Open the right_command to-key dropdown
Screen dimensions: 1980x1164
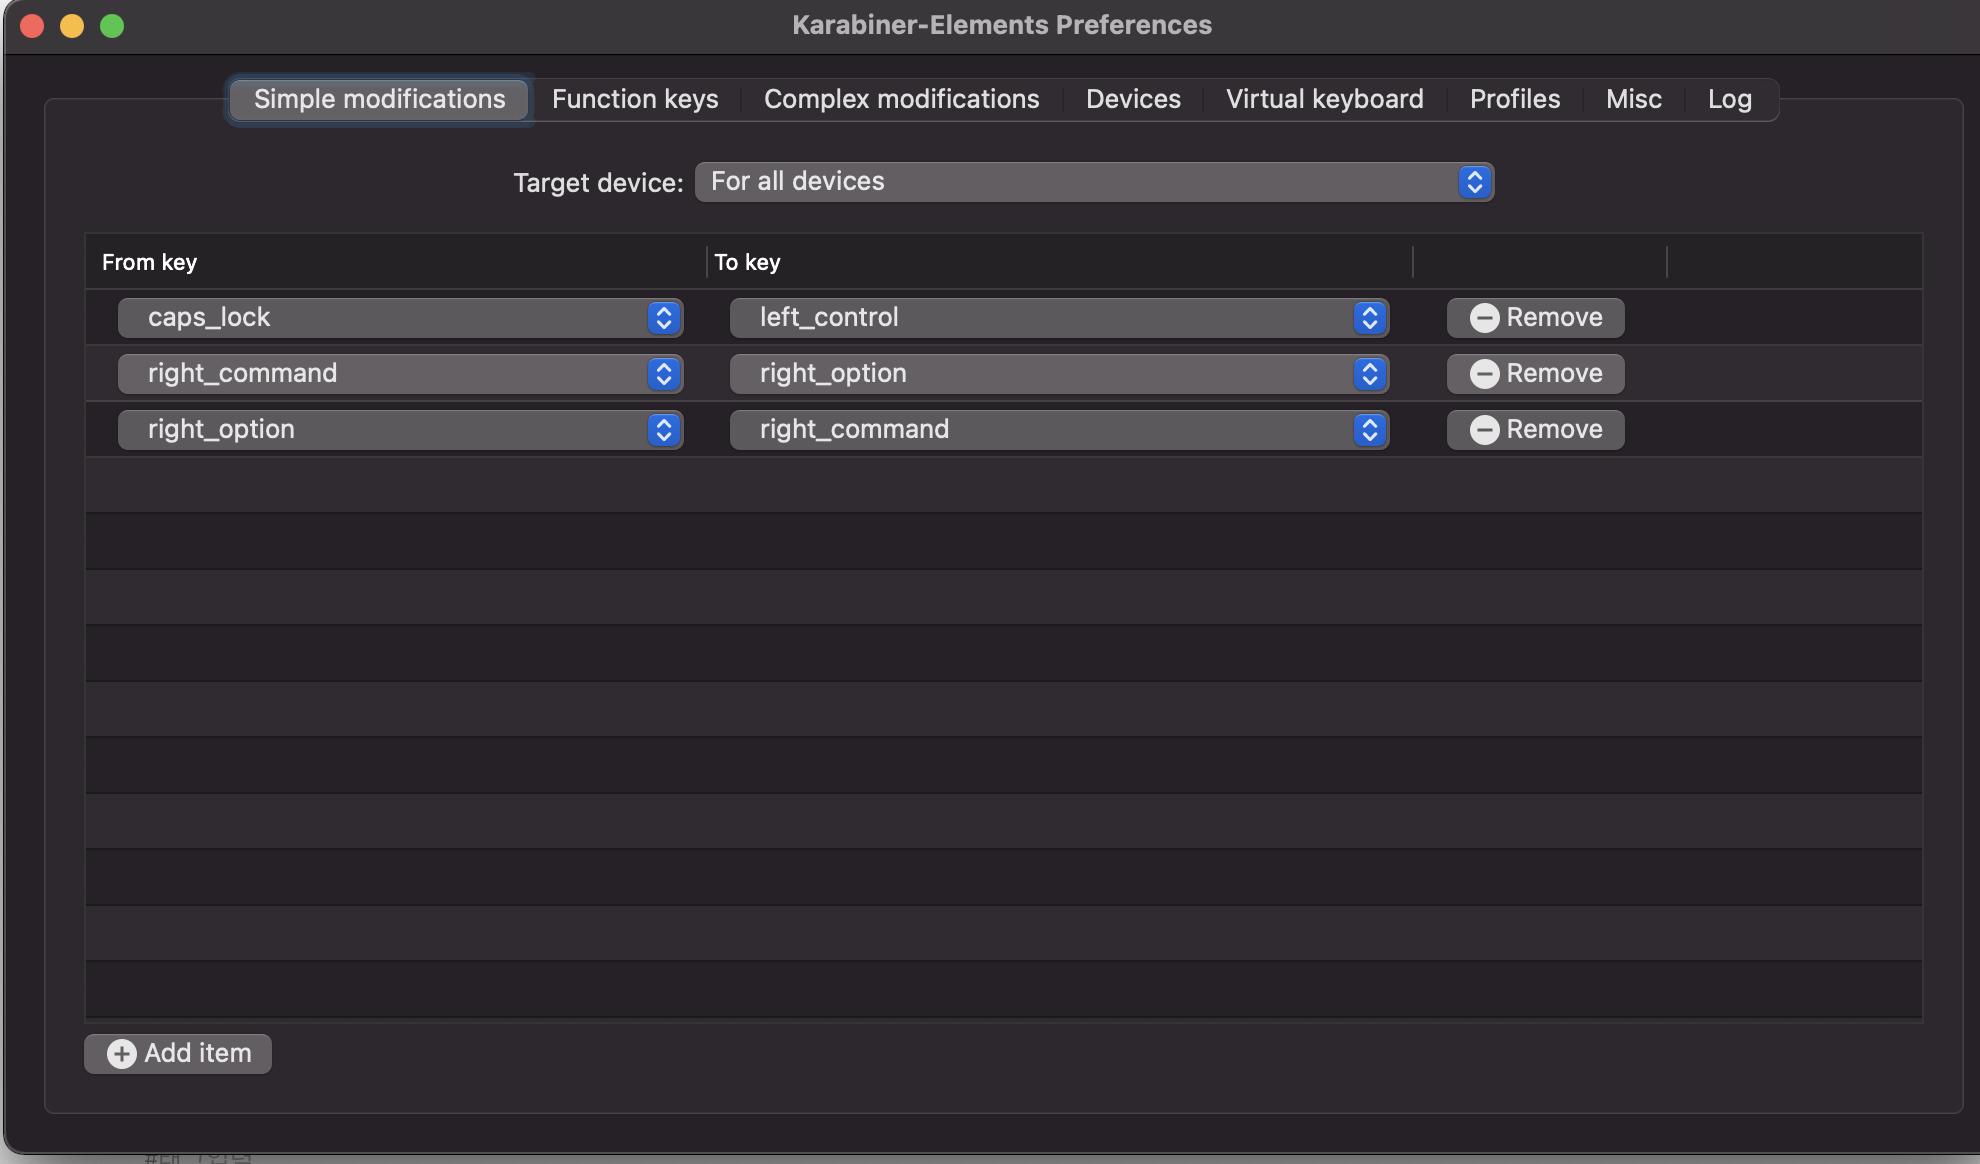(x=1058, y=430)
